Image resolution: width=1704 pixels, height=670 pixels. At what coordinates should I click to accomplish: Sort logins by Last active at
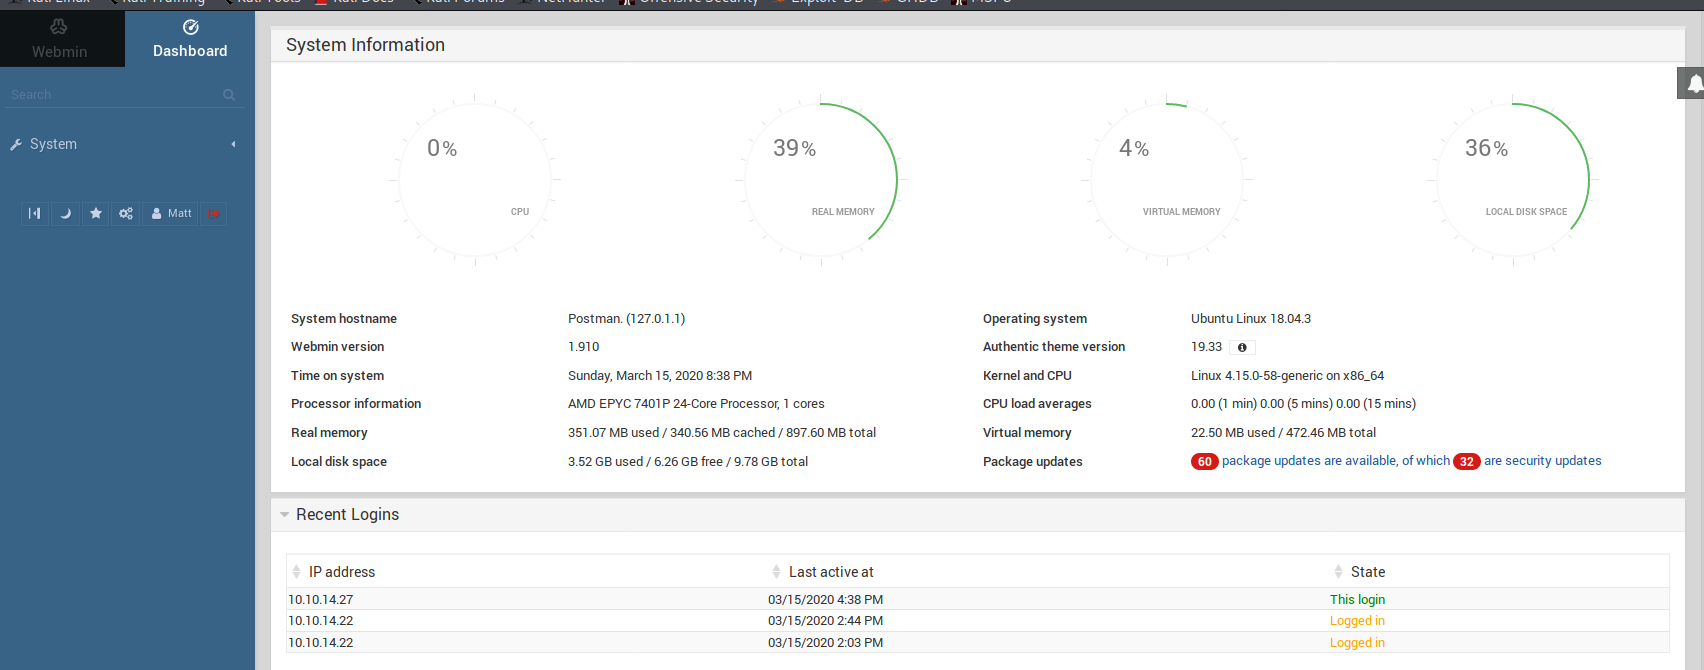tap(830, 572)
